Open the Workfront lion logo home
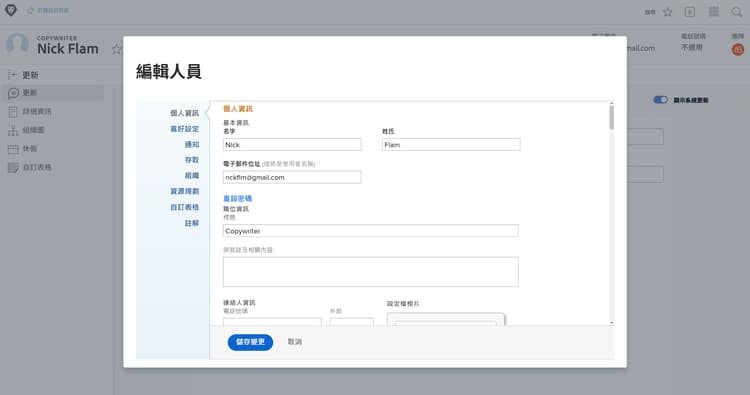The height and width of the screenshot is (395, 750). pyautogui.click(x=11, y=10)
